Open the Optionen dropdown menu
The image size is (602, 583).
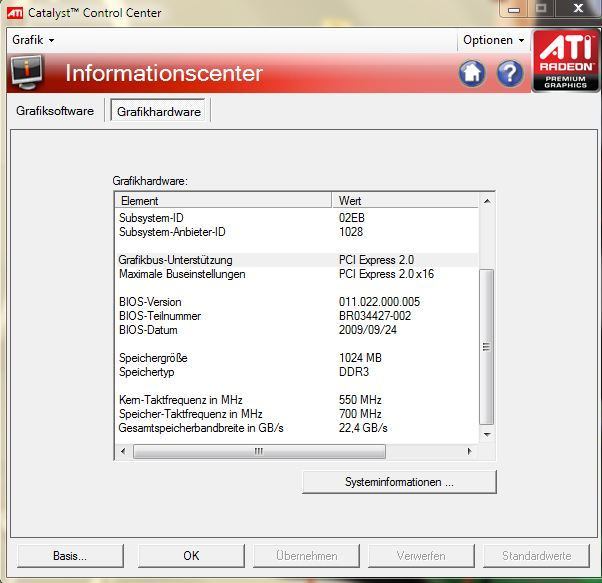click(493, 40)
